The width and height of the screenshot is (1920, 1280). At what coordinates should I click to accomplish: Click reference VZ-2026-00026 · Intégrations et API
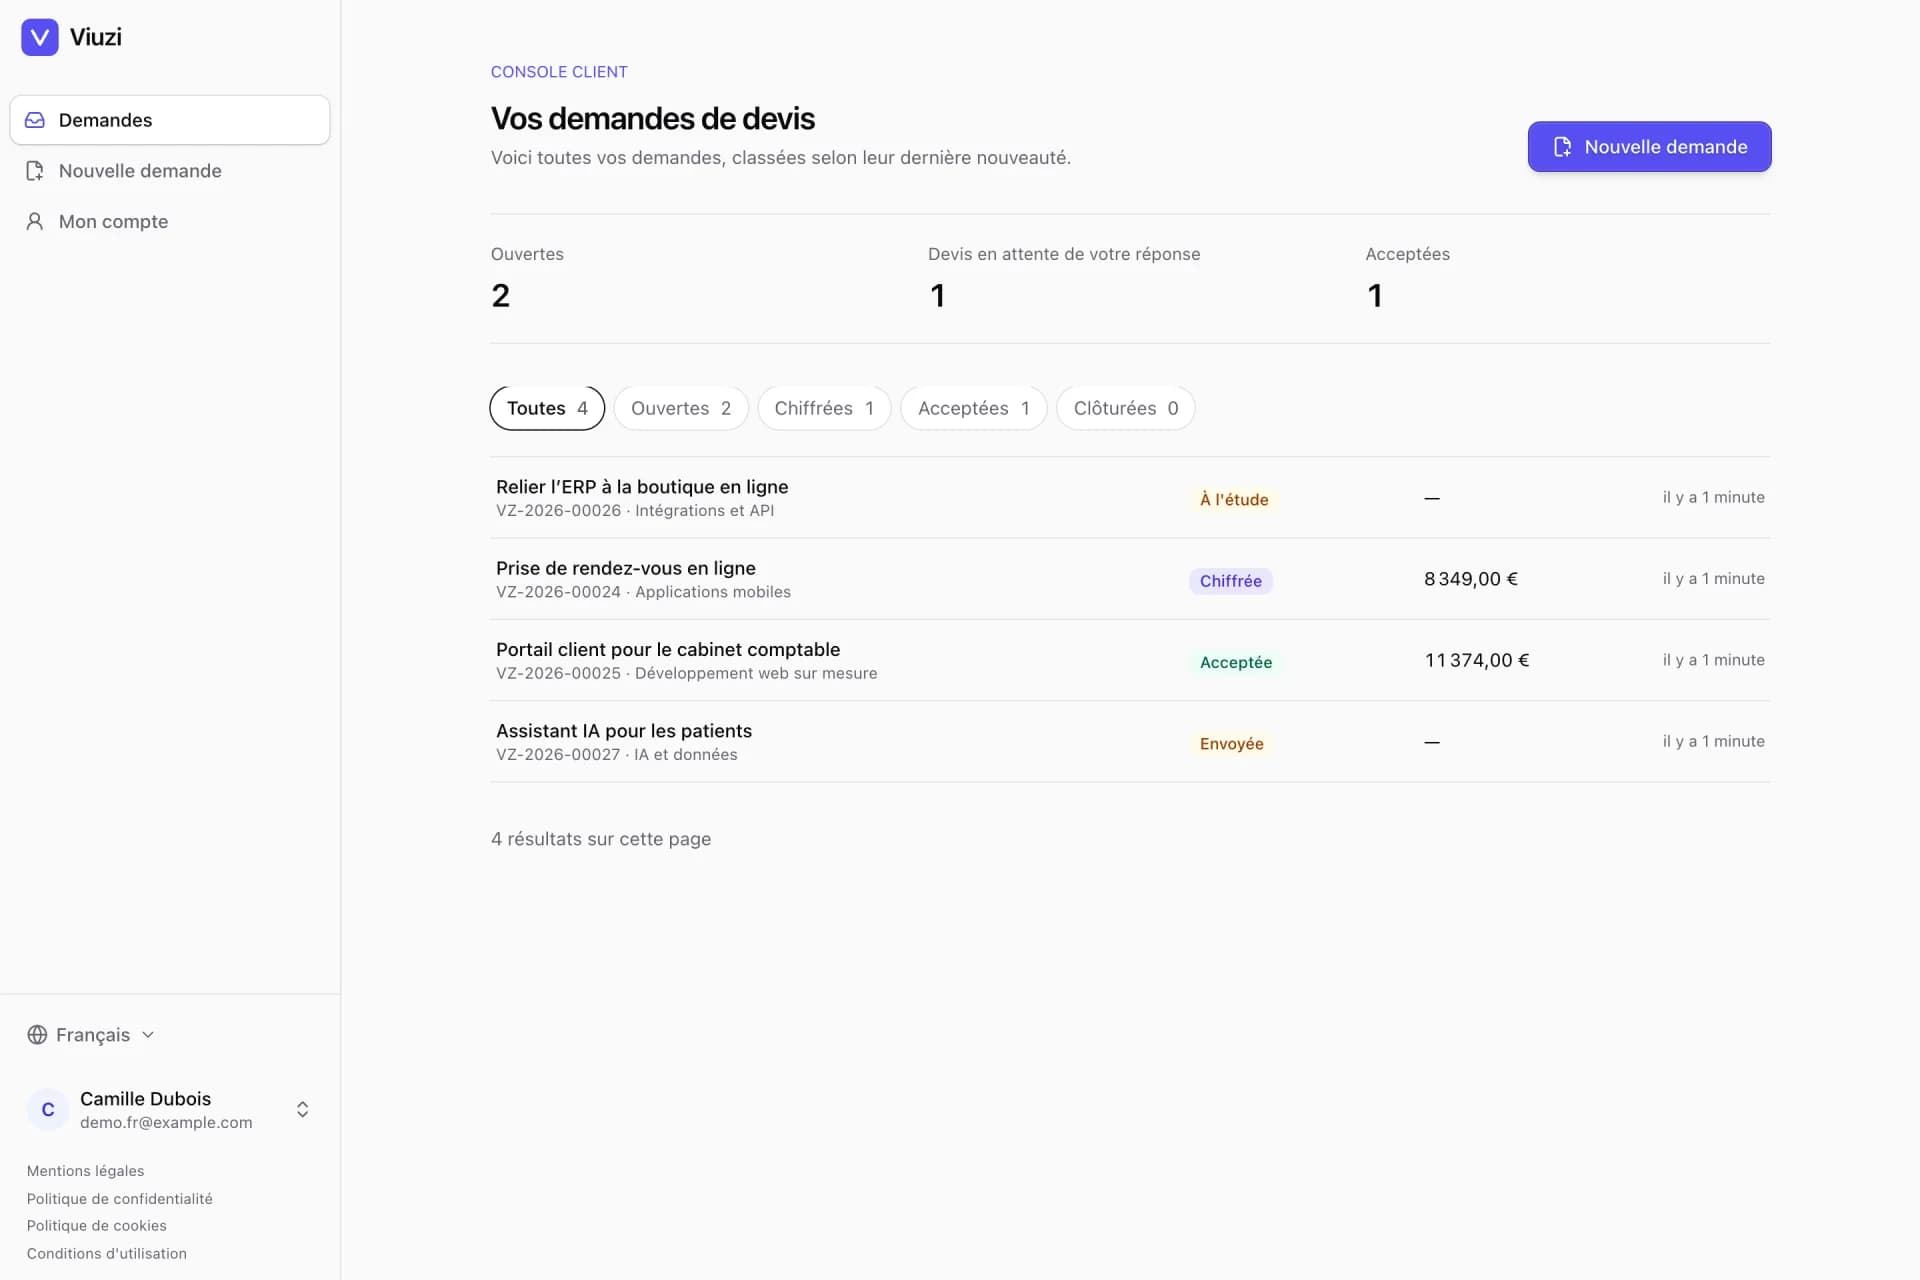[x=635, y=511]
